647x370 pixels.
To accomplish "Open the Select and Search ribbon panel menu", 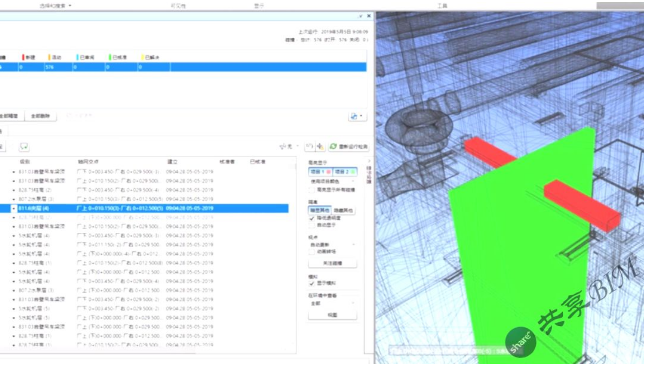I will point(55,6).
